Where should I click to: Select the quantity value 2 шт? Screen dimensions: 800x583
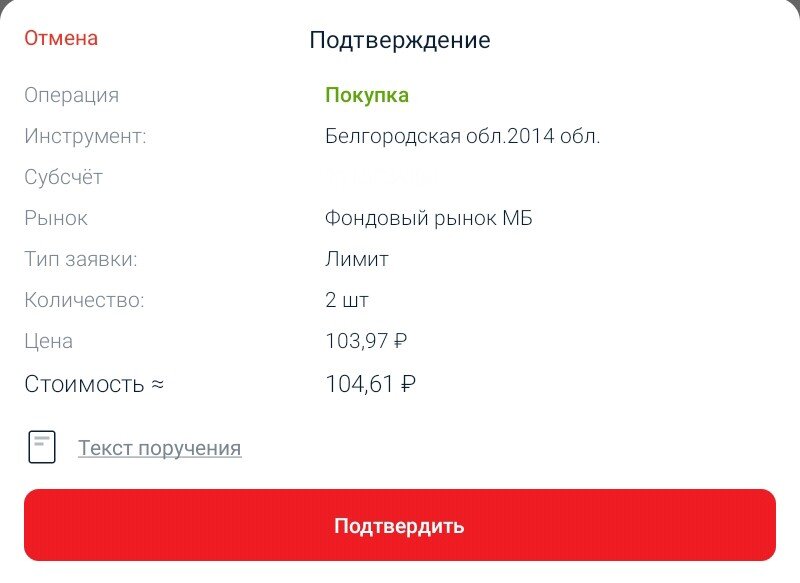347,299
